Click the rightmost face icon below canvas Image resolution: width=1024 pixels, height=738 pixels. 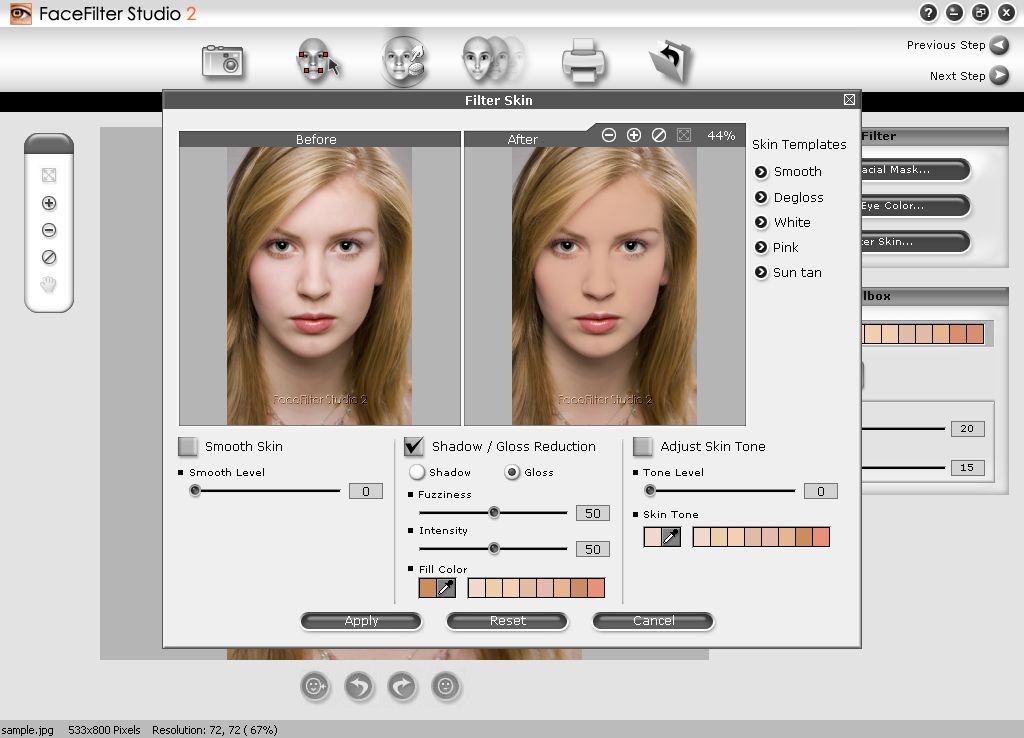(x=446, y=686)
